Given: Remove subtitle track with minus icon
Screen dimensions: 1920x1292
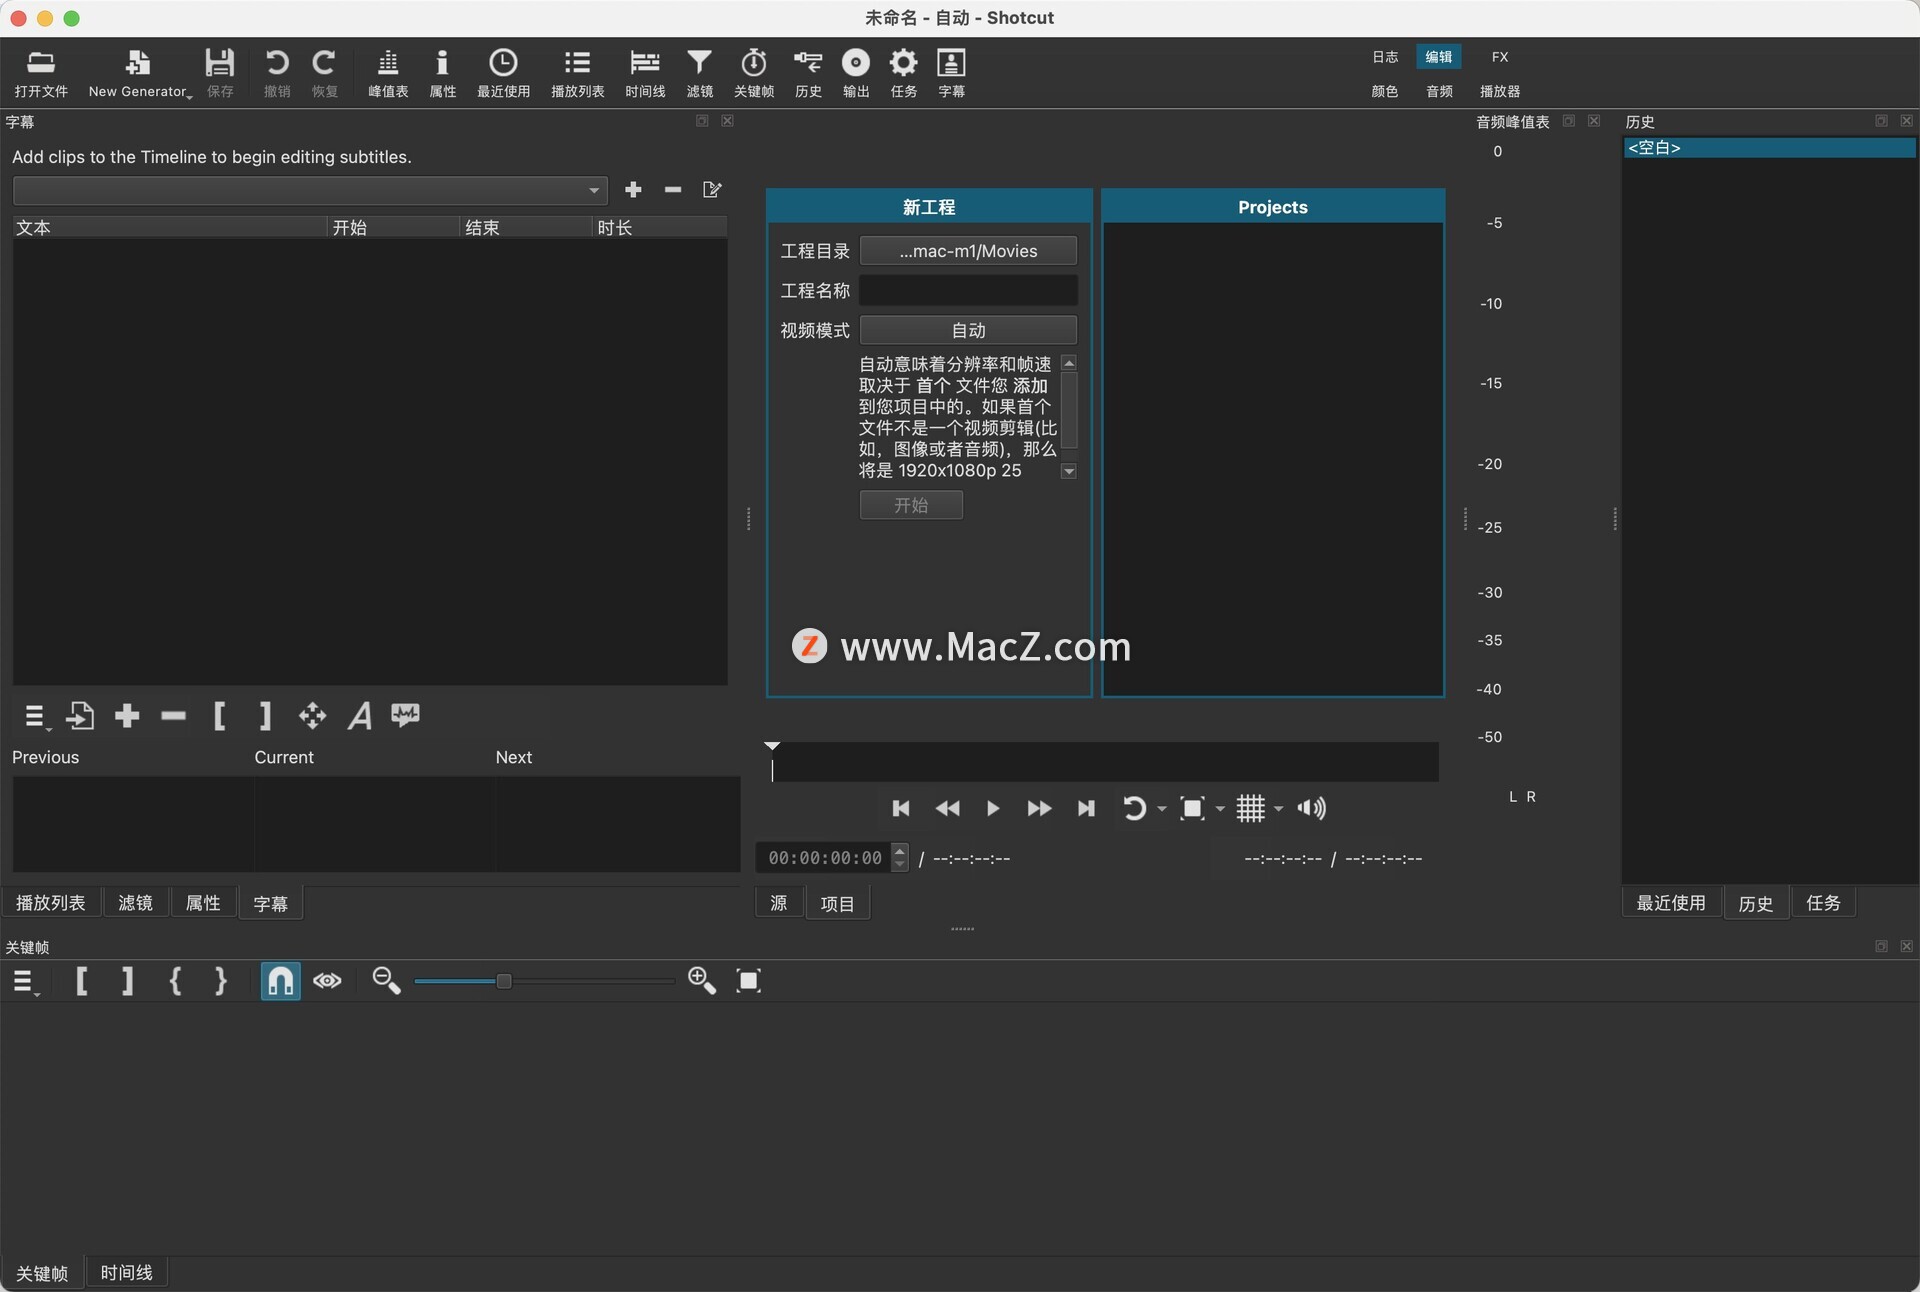Looking at the screenshot, I should point(673,189).
